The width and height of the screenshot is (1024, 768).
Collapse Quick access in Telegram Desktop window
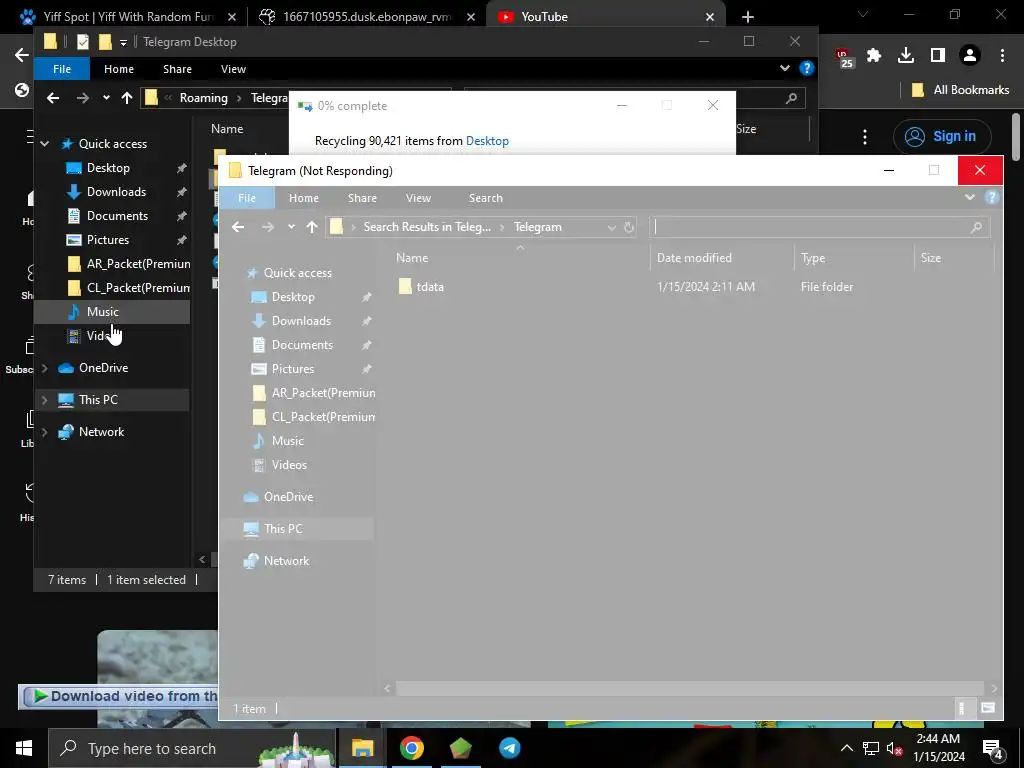[44, 144]
